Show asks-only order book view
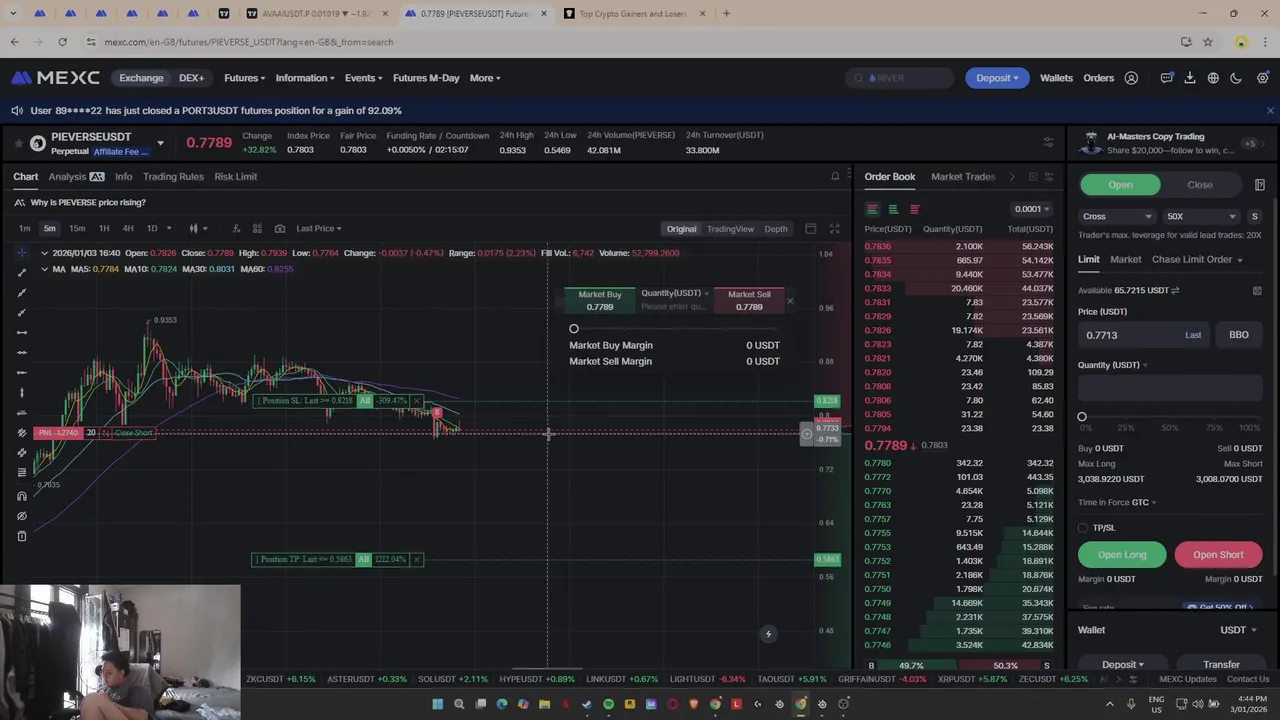1280x720 pixels. tap(914, 209)
